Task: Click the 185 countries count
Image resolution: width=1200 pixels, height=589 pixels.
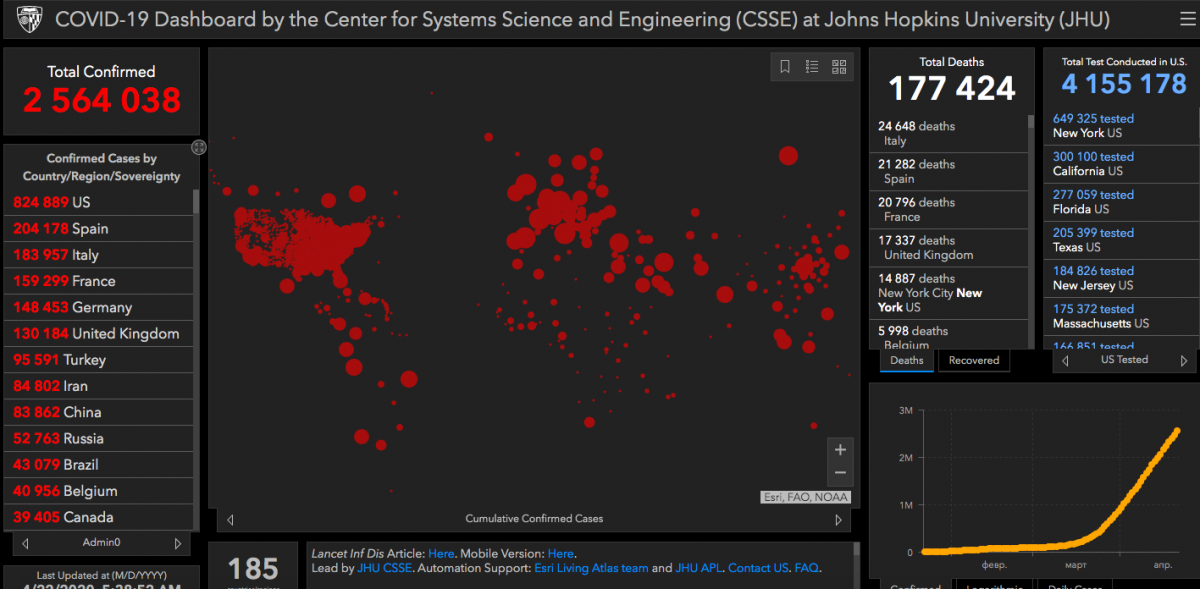Action: click(253, 569)
